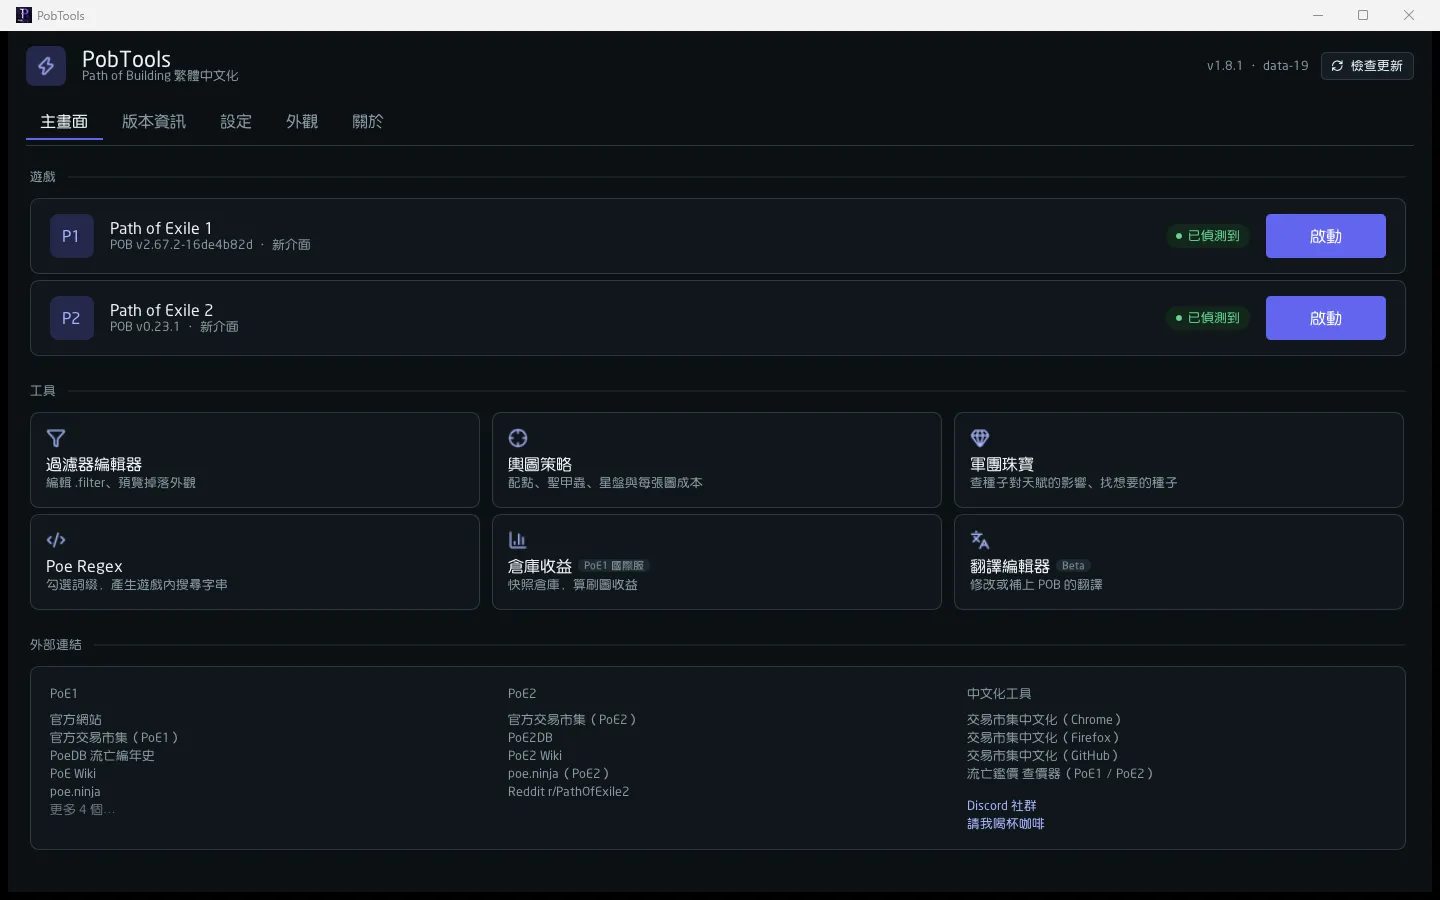Open the PoE Wiki link
Image resolution: width=1440 pixels, height=900 pixels.
[73, 774]
